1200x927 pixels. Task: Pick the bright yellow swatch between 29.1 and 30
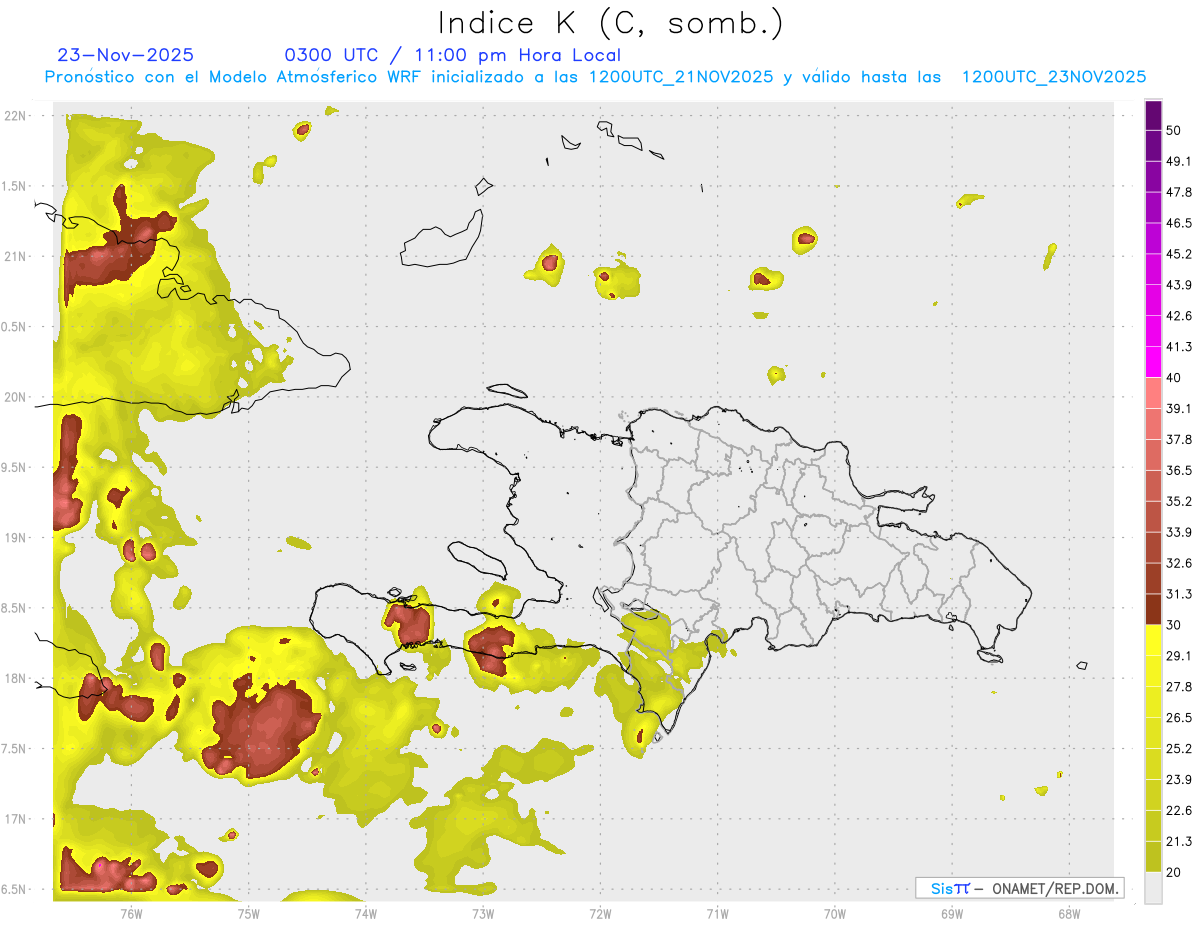coord(1153,640)
